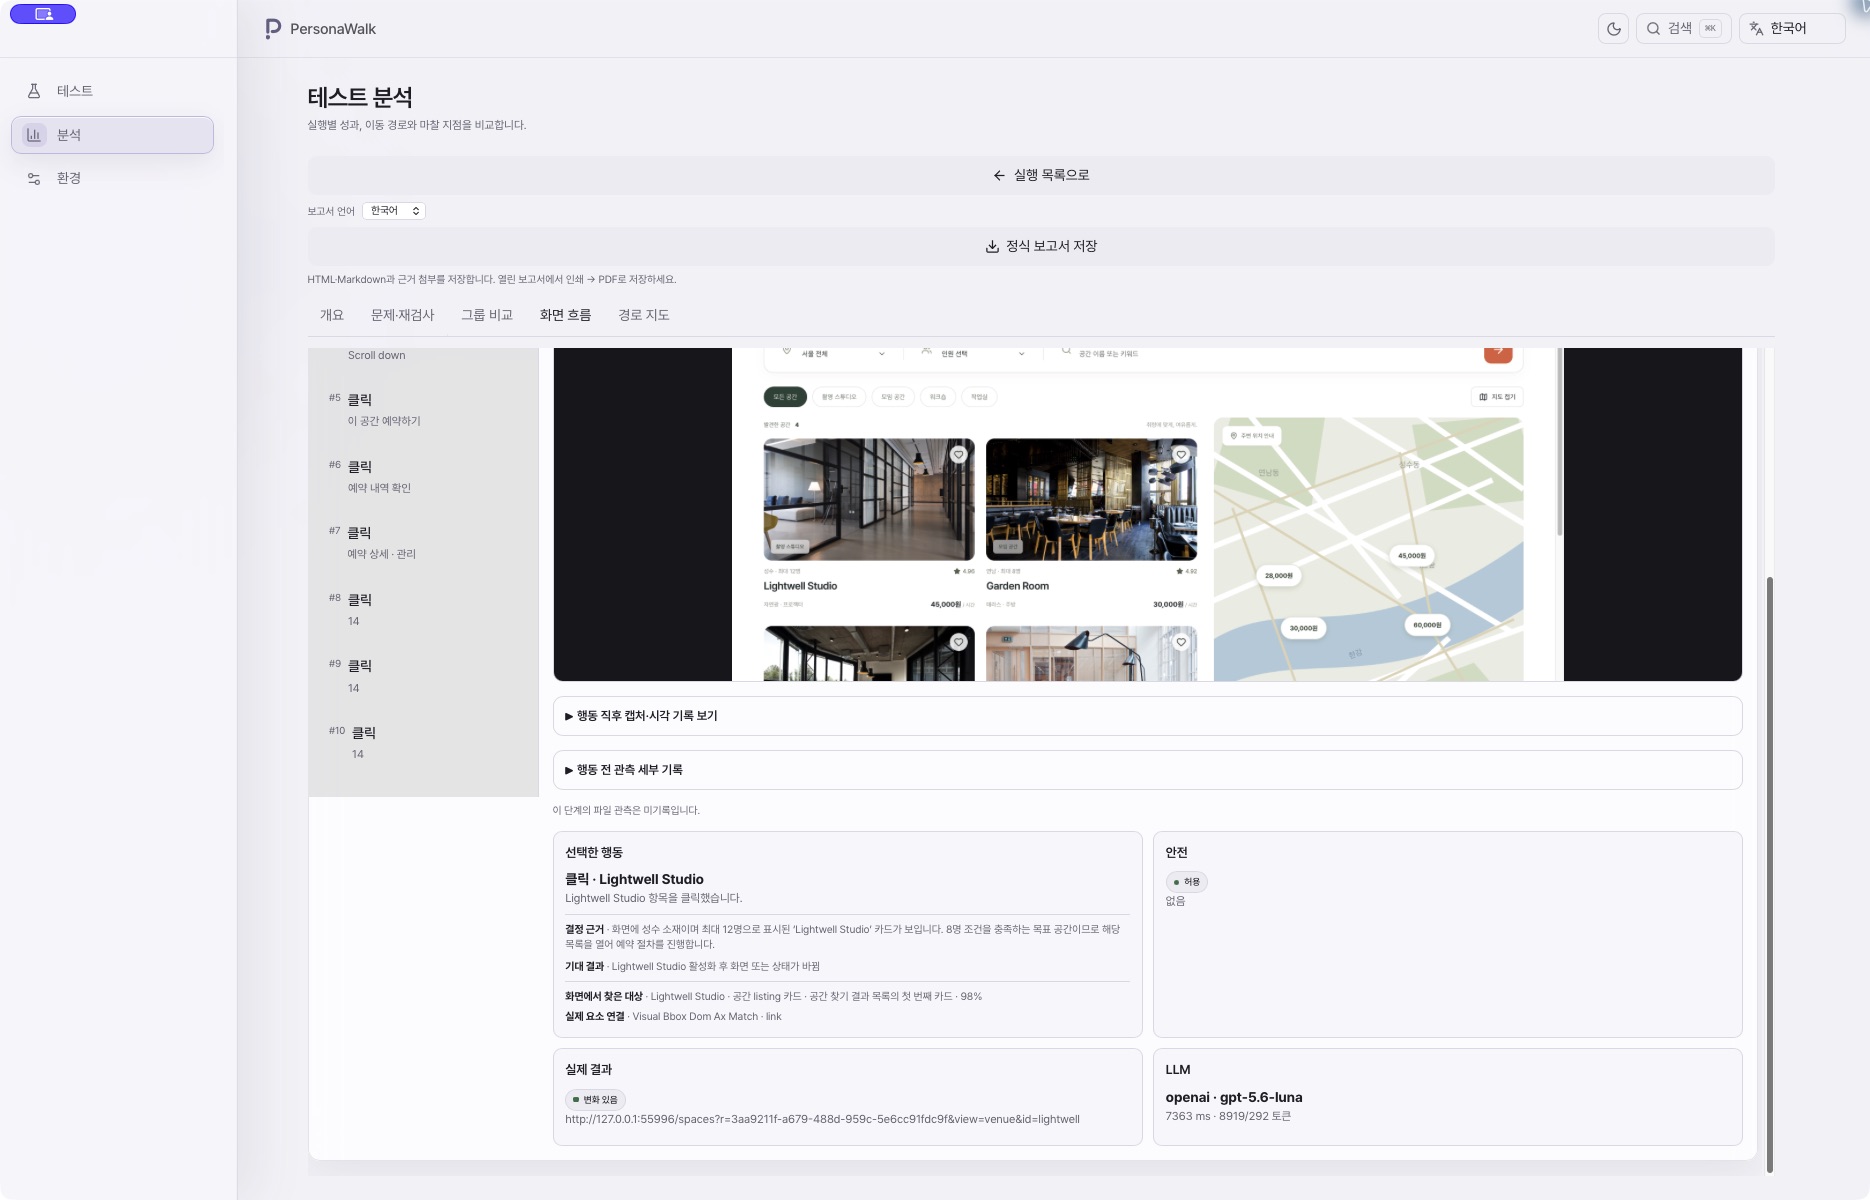This screenshot has height=1200, width=1870.
Task: Click the 실제 결과 card heading
Action: pos(588,1069)
